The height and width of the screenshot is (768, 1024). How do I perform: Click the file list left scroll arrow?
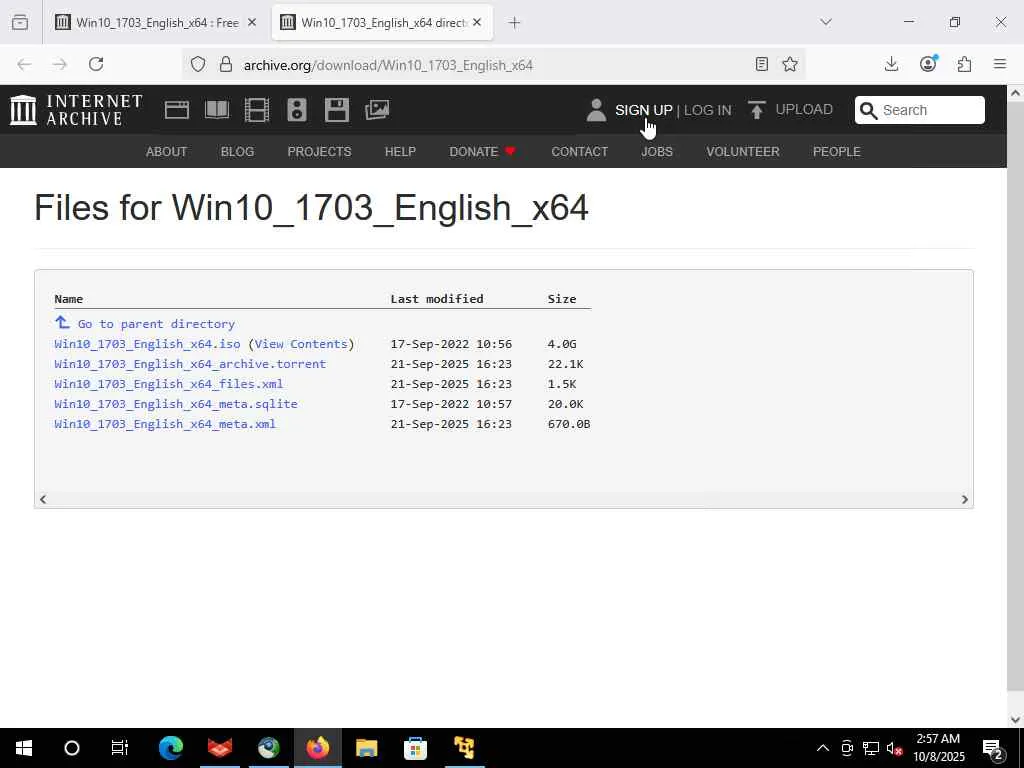(x=42, y=500)
